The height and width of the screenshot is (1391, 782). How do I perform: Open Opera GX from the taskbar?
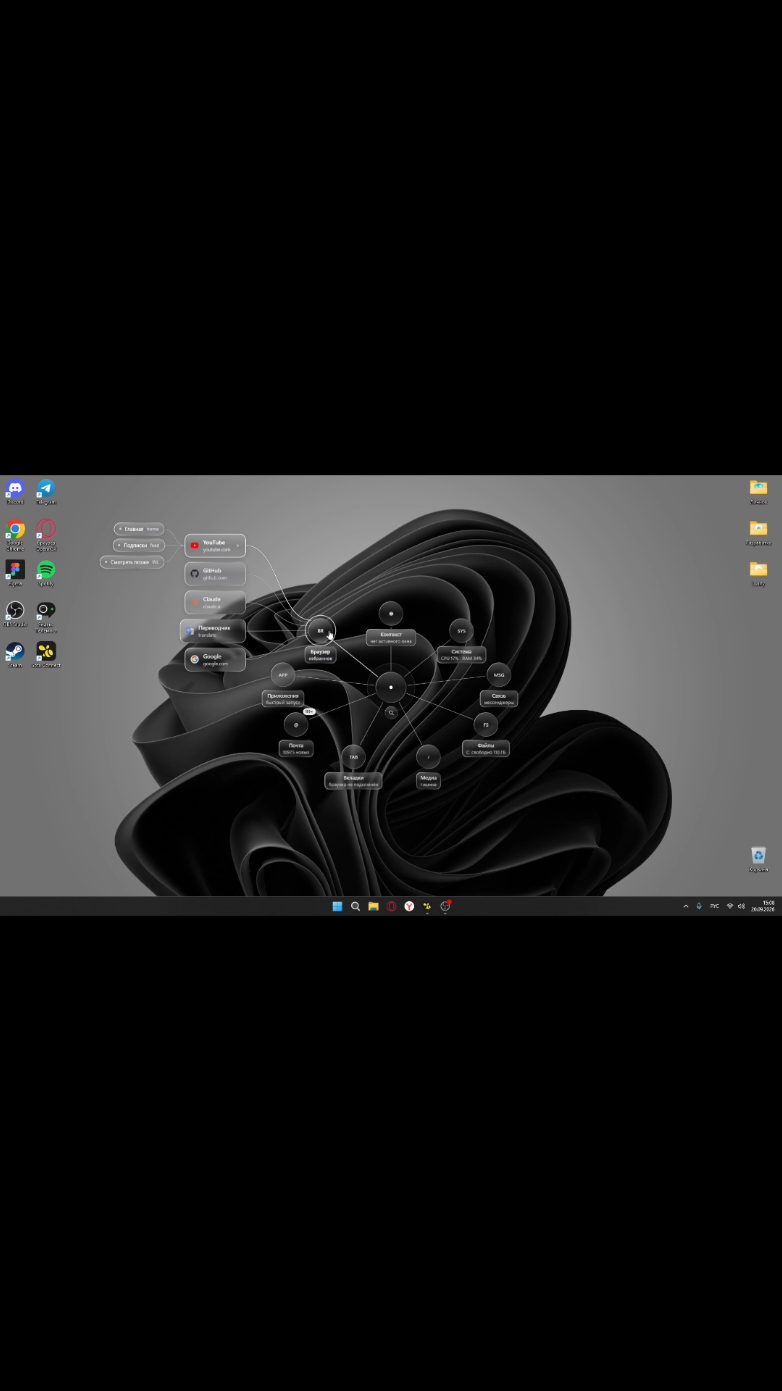[x=391, y=906]
